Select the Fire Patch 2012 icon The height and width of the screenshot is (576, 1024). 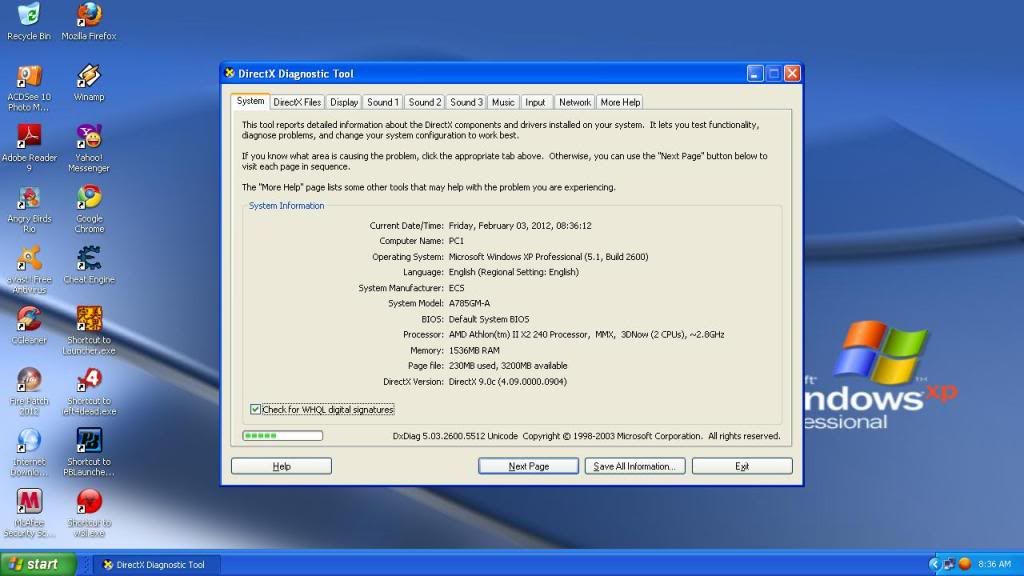[x=29, y=391]
